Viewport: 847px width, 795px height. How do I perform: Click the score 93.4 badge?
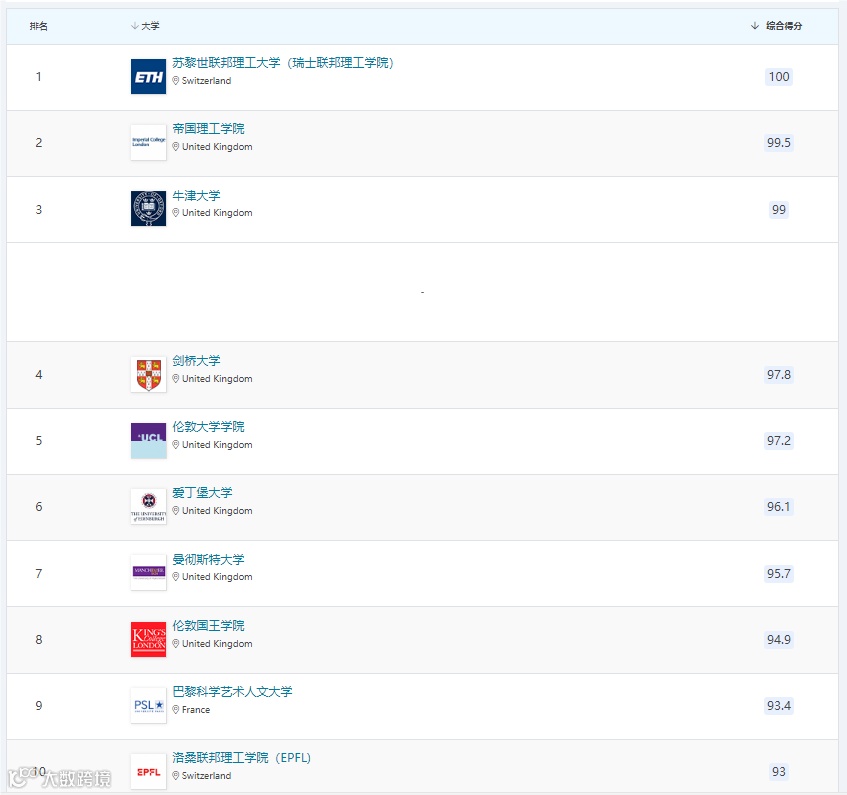[x=778, y=705]
